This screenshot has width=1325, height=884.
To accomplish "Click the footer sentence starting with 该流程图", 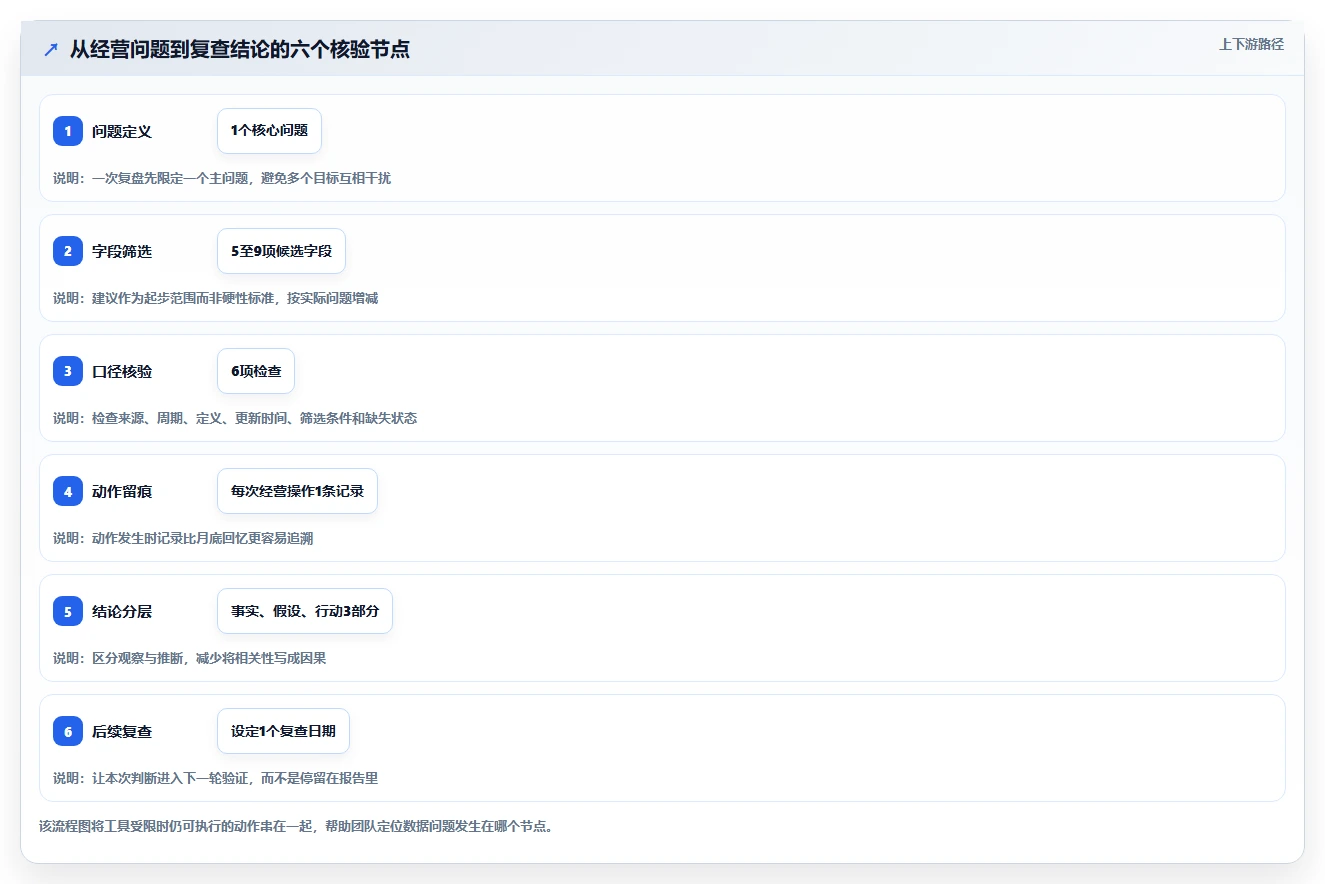I will tap(296, 827).
